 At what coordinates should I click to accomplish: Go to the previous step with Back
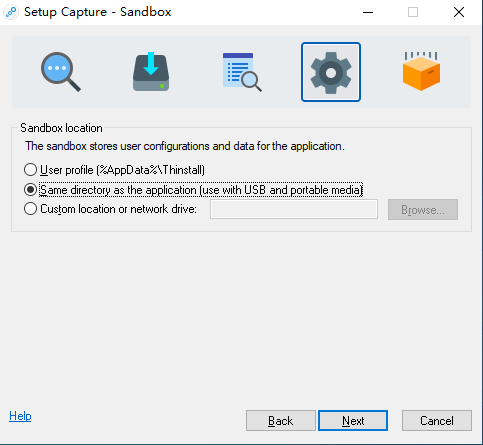coord(281,421)
